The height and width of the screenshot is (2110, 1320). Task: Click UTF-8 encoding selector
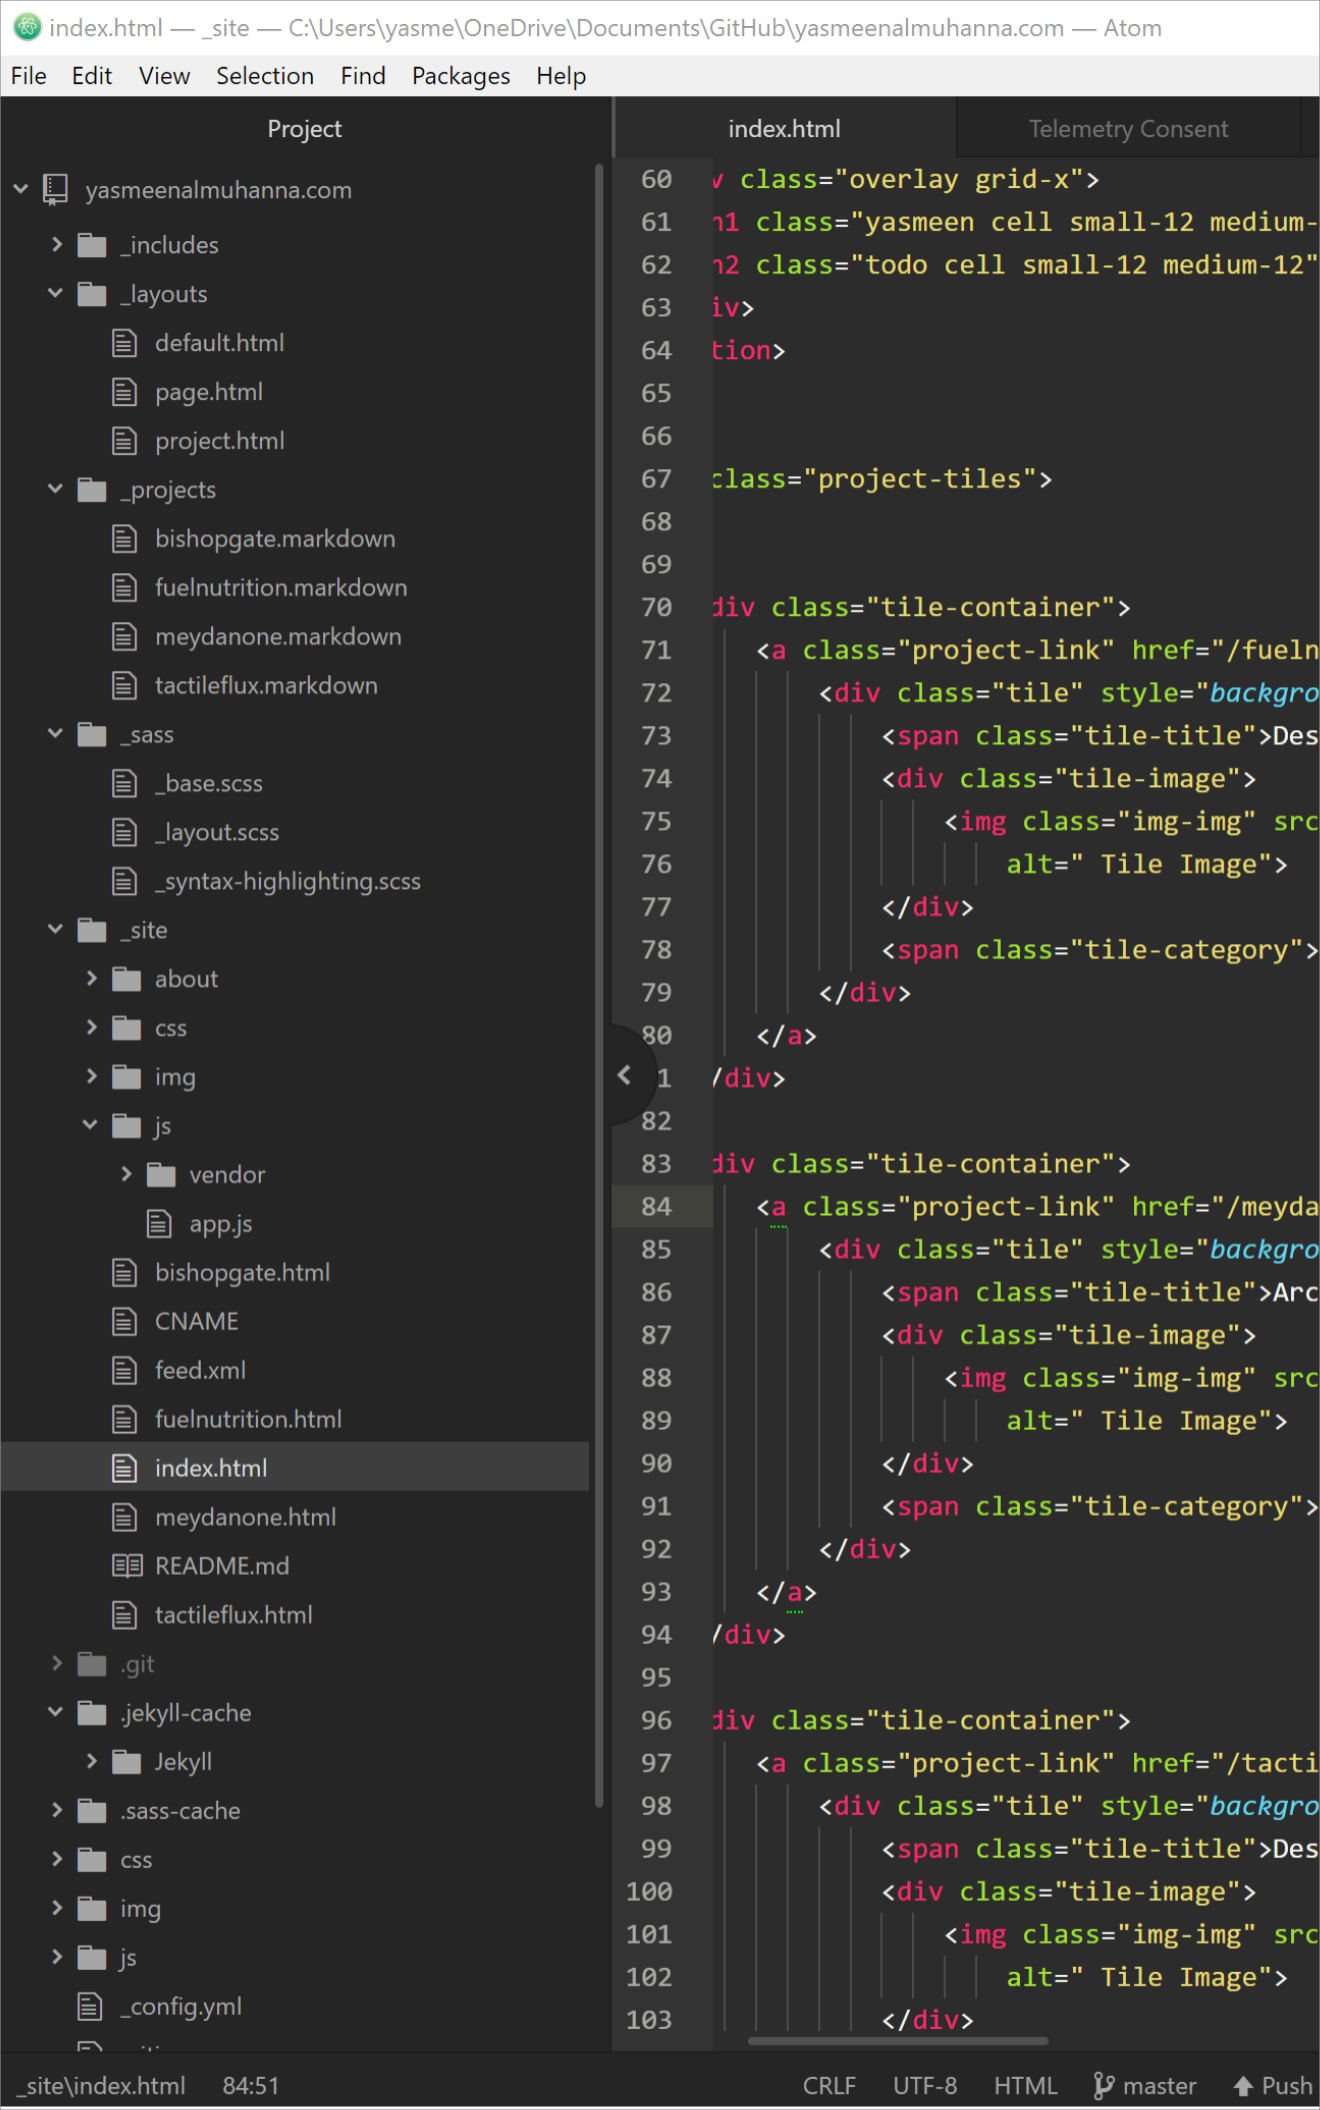click(x=925, y=2086)
